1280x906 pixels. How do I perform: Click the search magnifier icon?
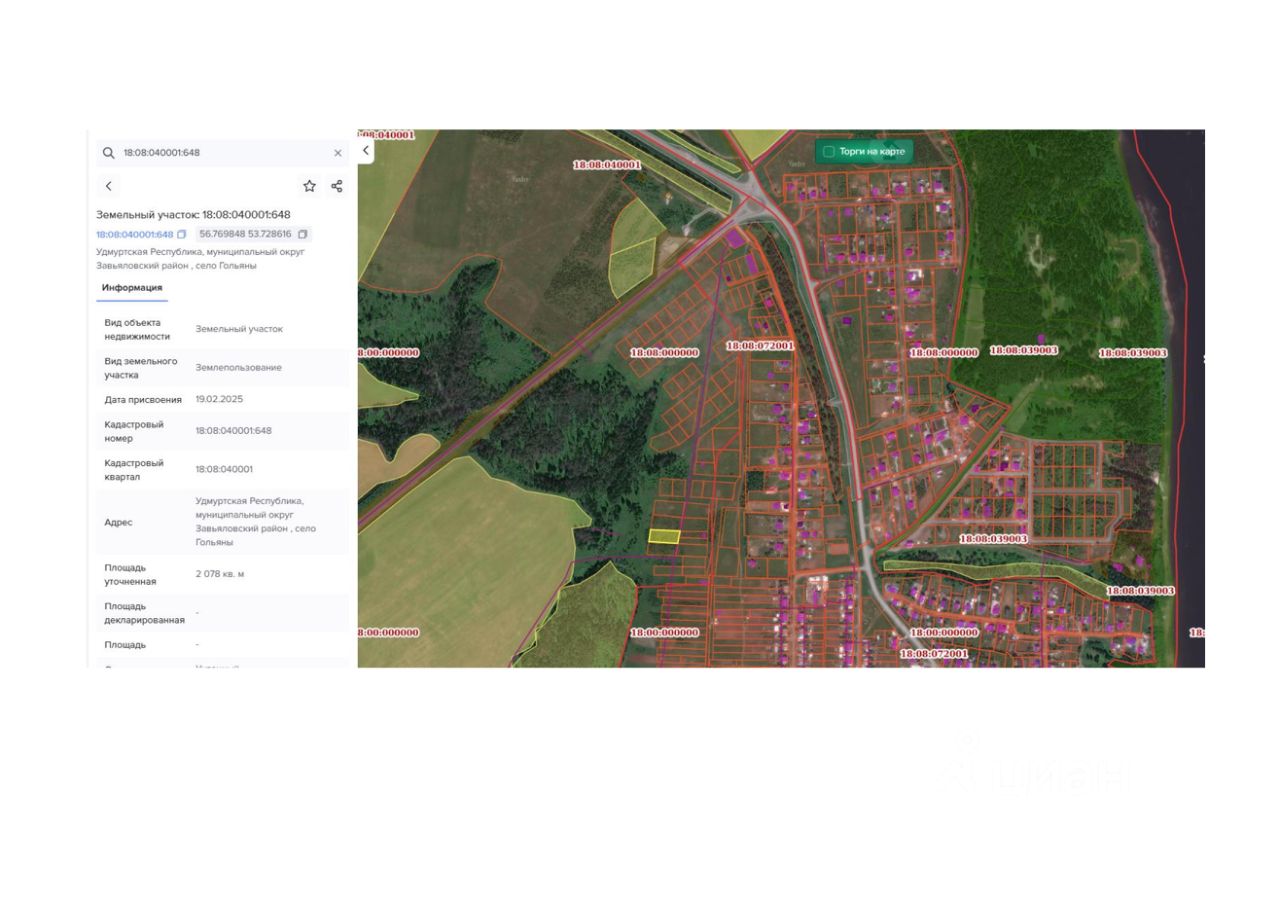click(x=108, y=153)
